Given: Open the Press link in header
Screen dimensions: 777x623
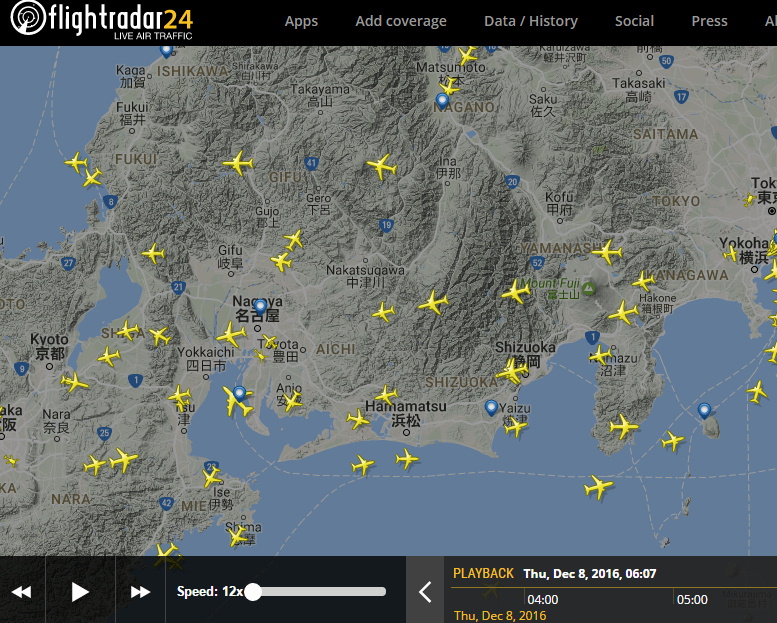Looking at the screenshot, I should 709,21.
